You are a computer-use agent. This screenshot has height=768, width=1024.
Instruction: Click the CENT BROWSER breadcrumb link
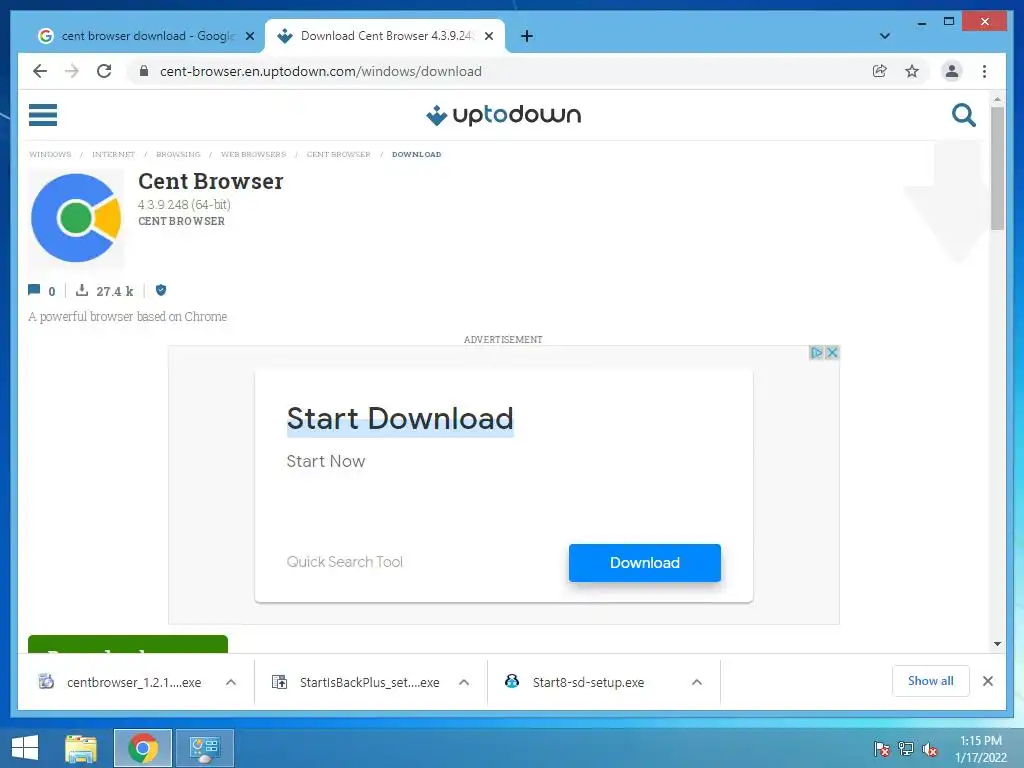tap(338, 155)
